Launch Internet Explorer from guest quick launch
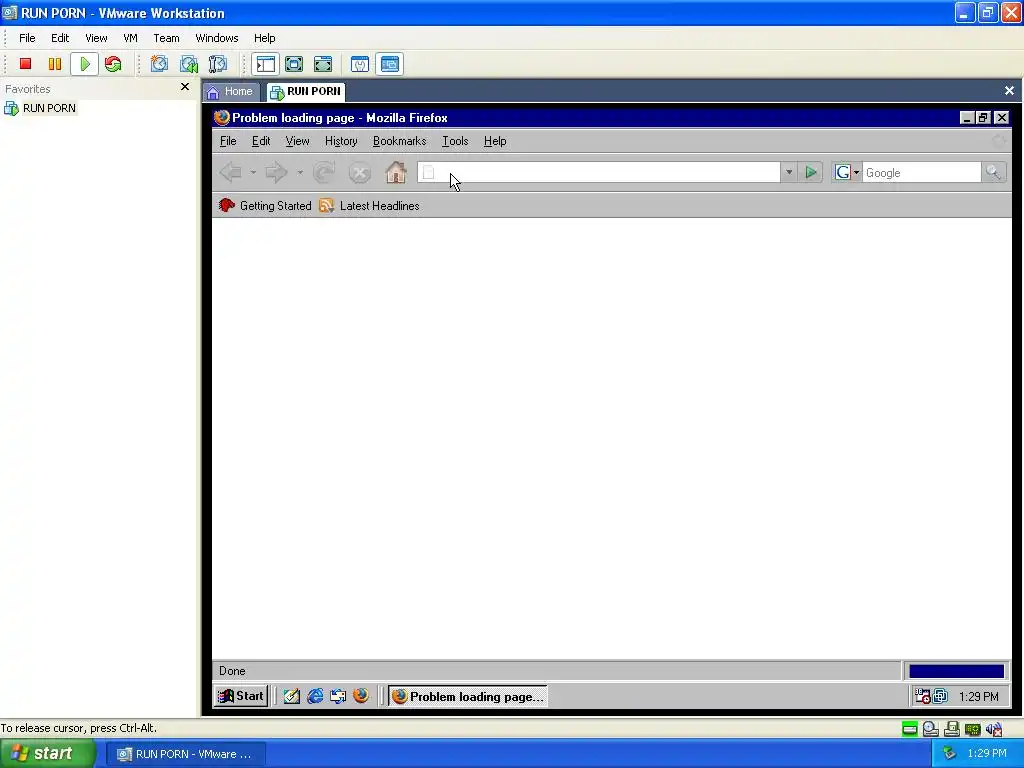 tap(315, 696)
